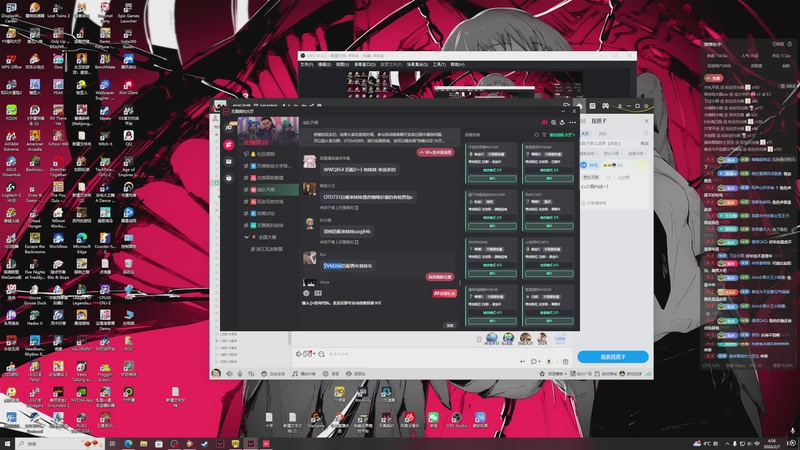Viewport: 800px width, 450px height.
Task: Click the green go-to-team-hall link
Action: tap(562, 135)
